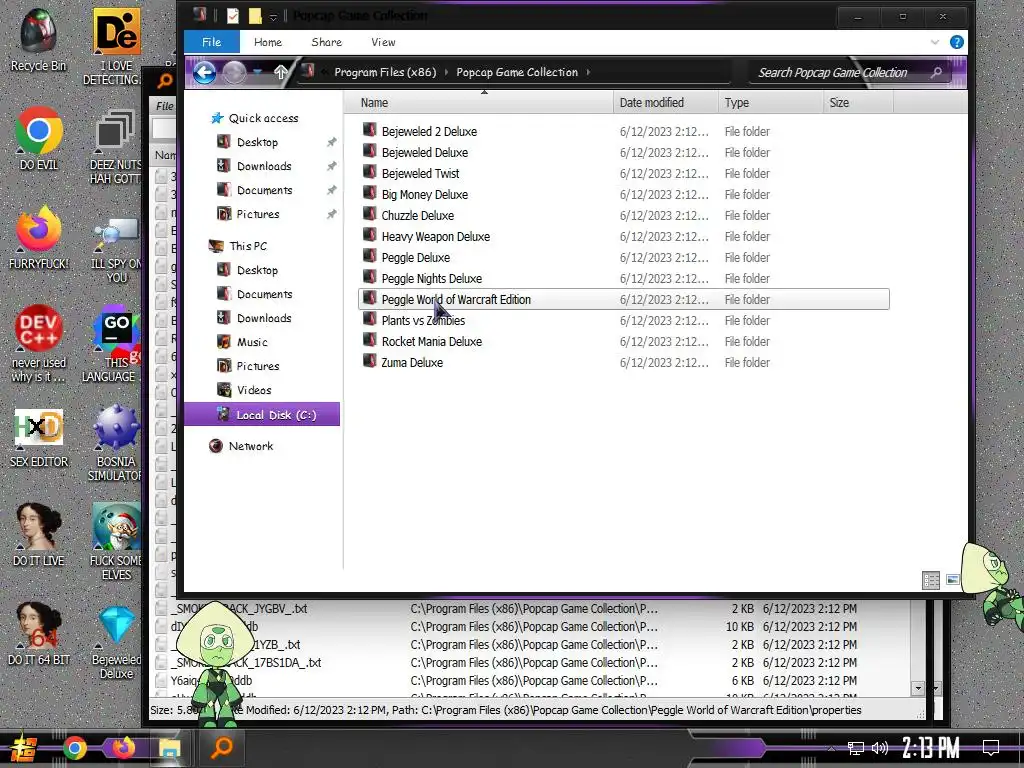The height and width of the screenshot is (768, 1024).
Task: Sort by Size column header
Action: click(x=858, y=103)
